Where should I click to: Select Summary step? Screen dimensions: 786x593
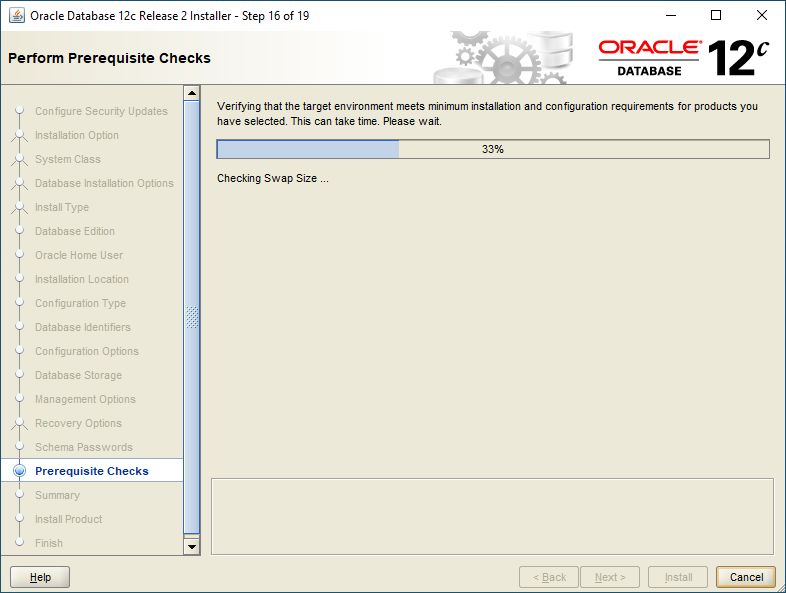click(57, 495)
